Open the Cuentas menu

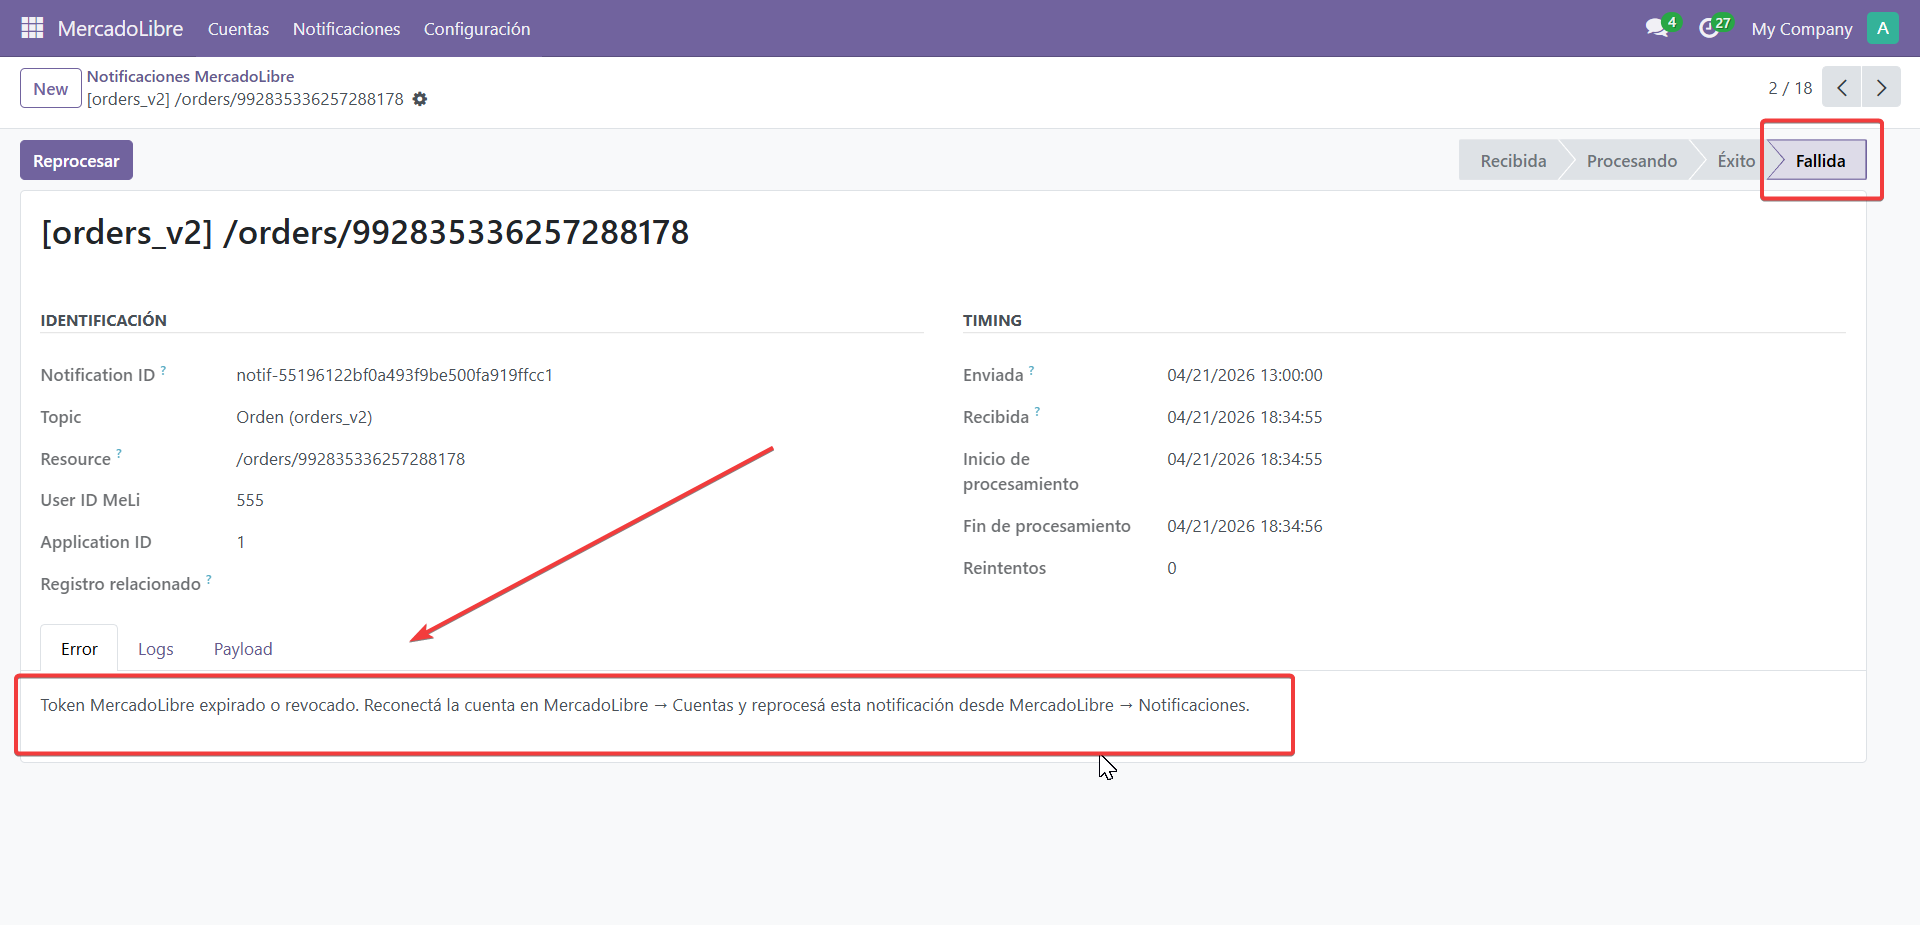click(238, 29)
